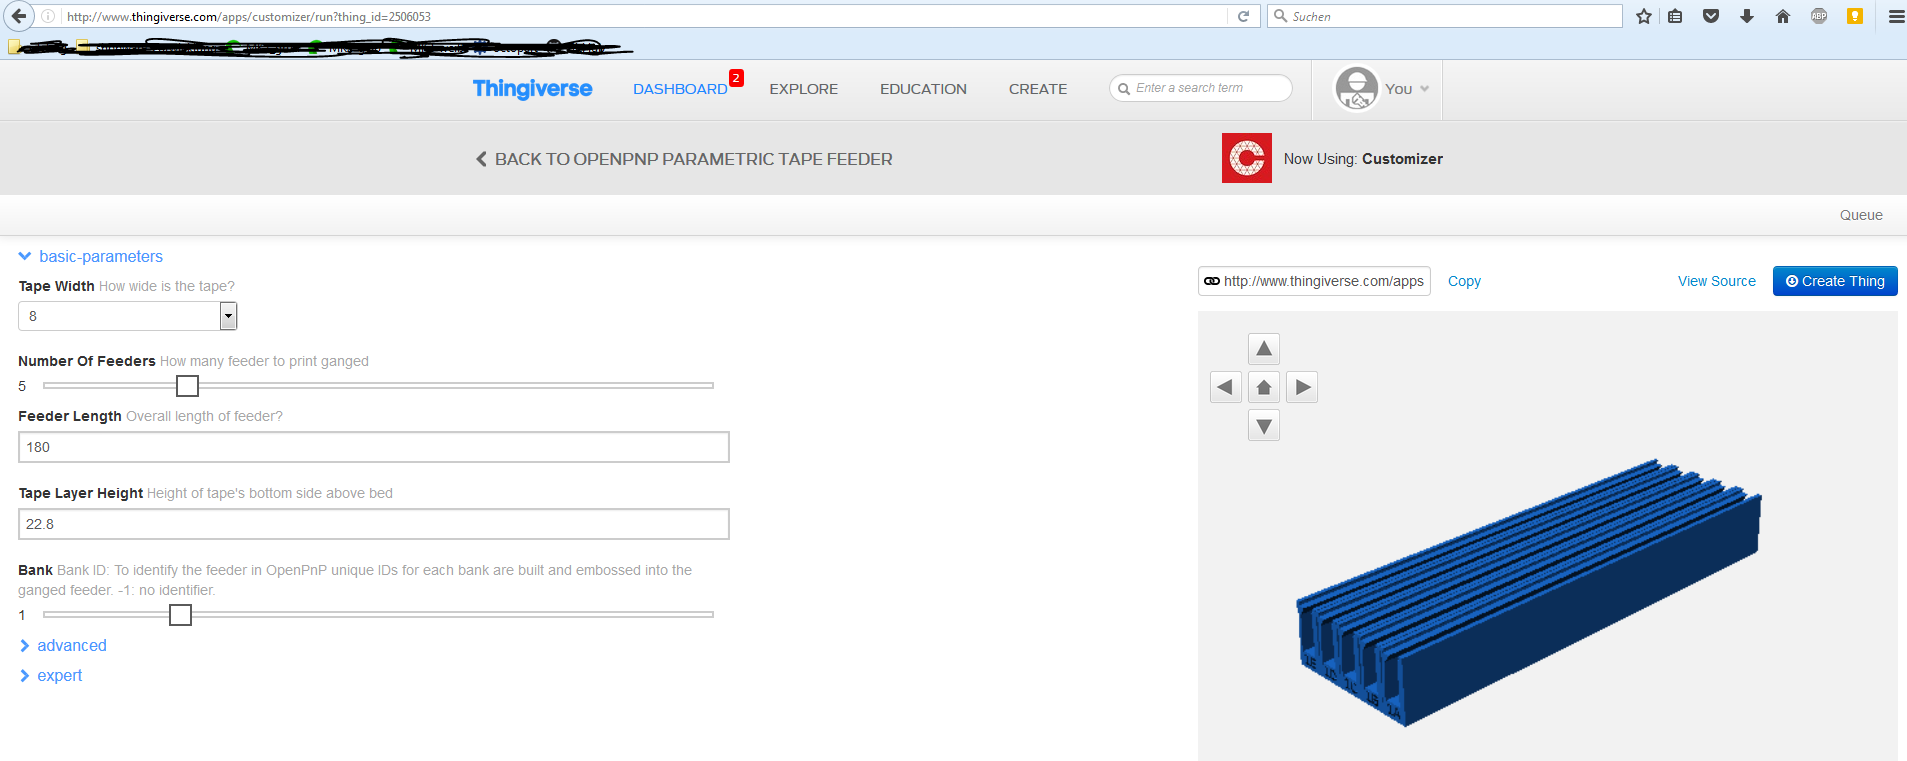Open the bookmarks list icon

coord(1675,16)
